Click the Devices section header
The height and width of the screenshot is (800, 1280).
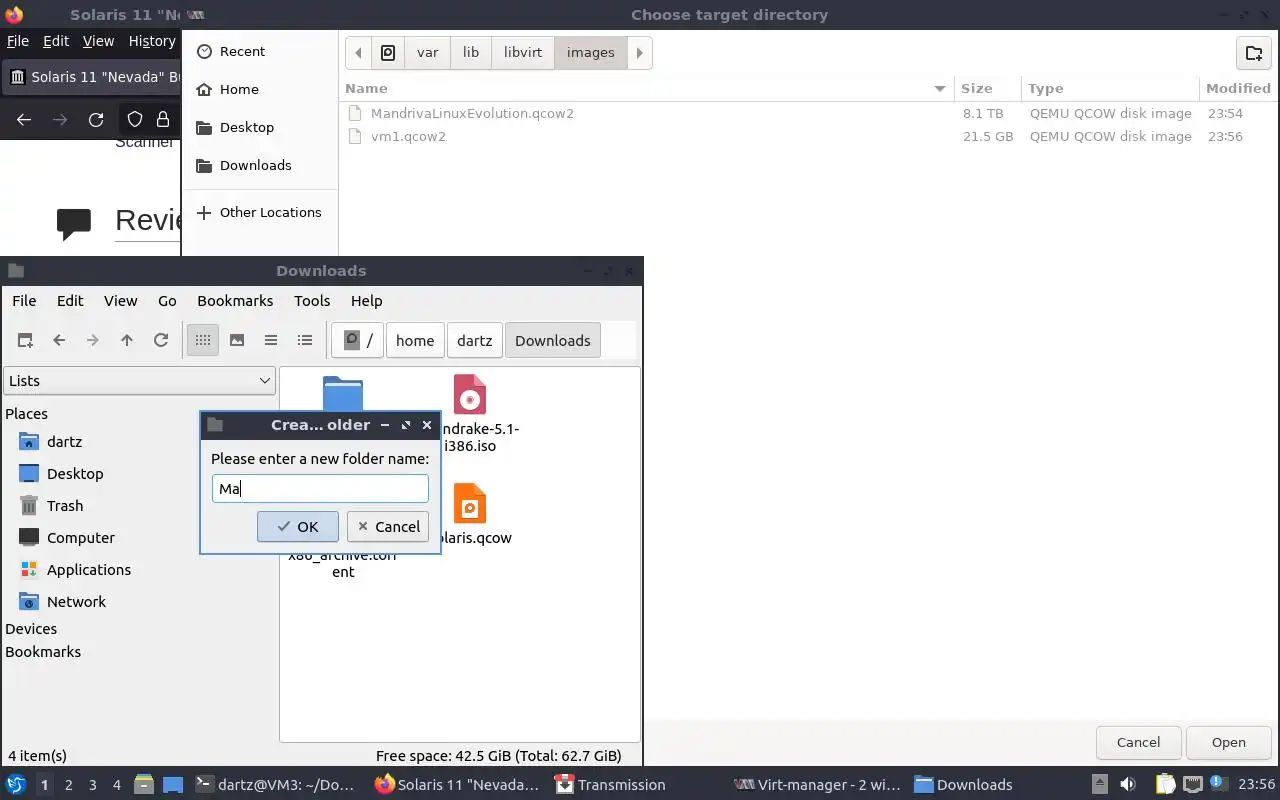point(31,628)
